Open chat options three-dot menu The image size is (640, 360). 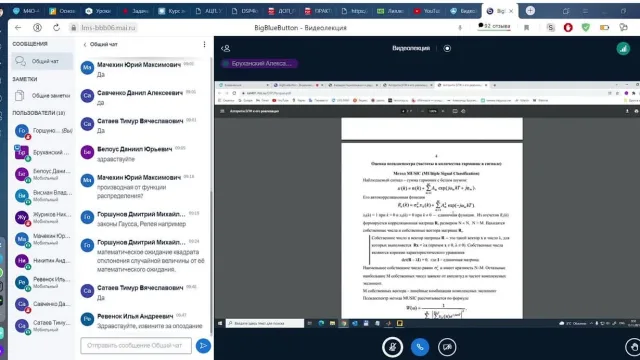[x=204, y=44]
